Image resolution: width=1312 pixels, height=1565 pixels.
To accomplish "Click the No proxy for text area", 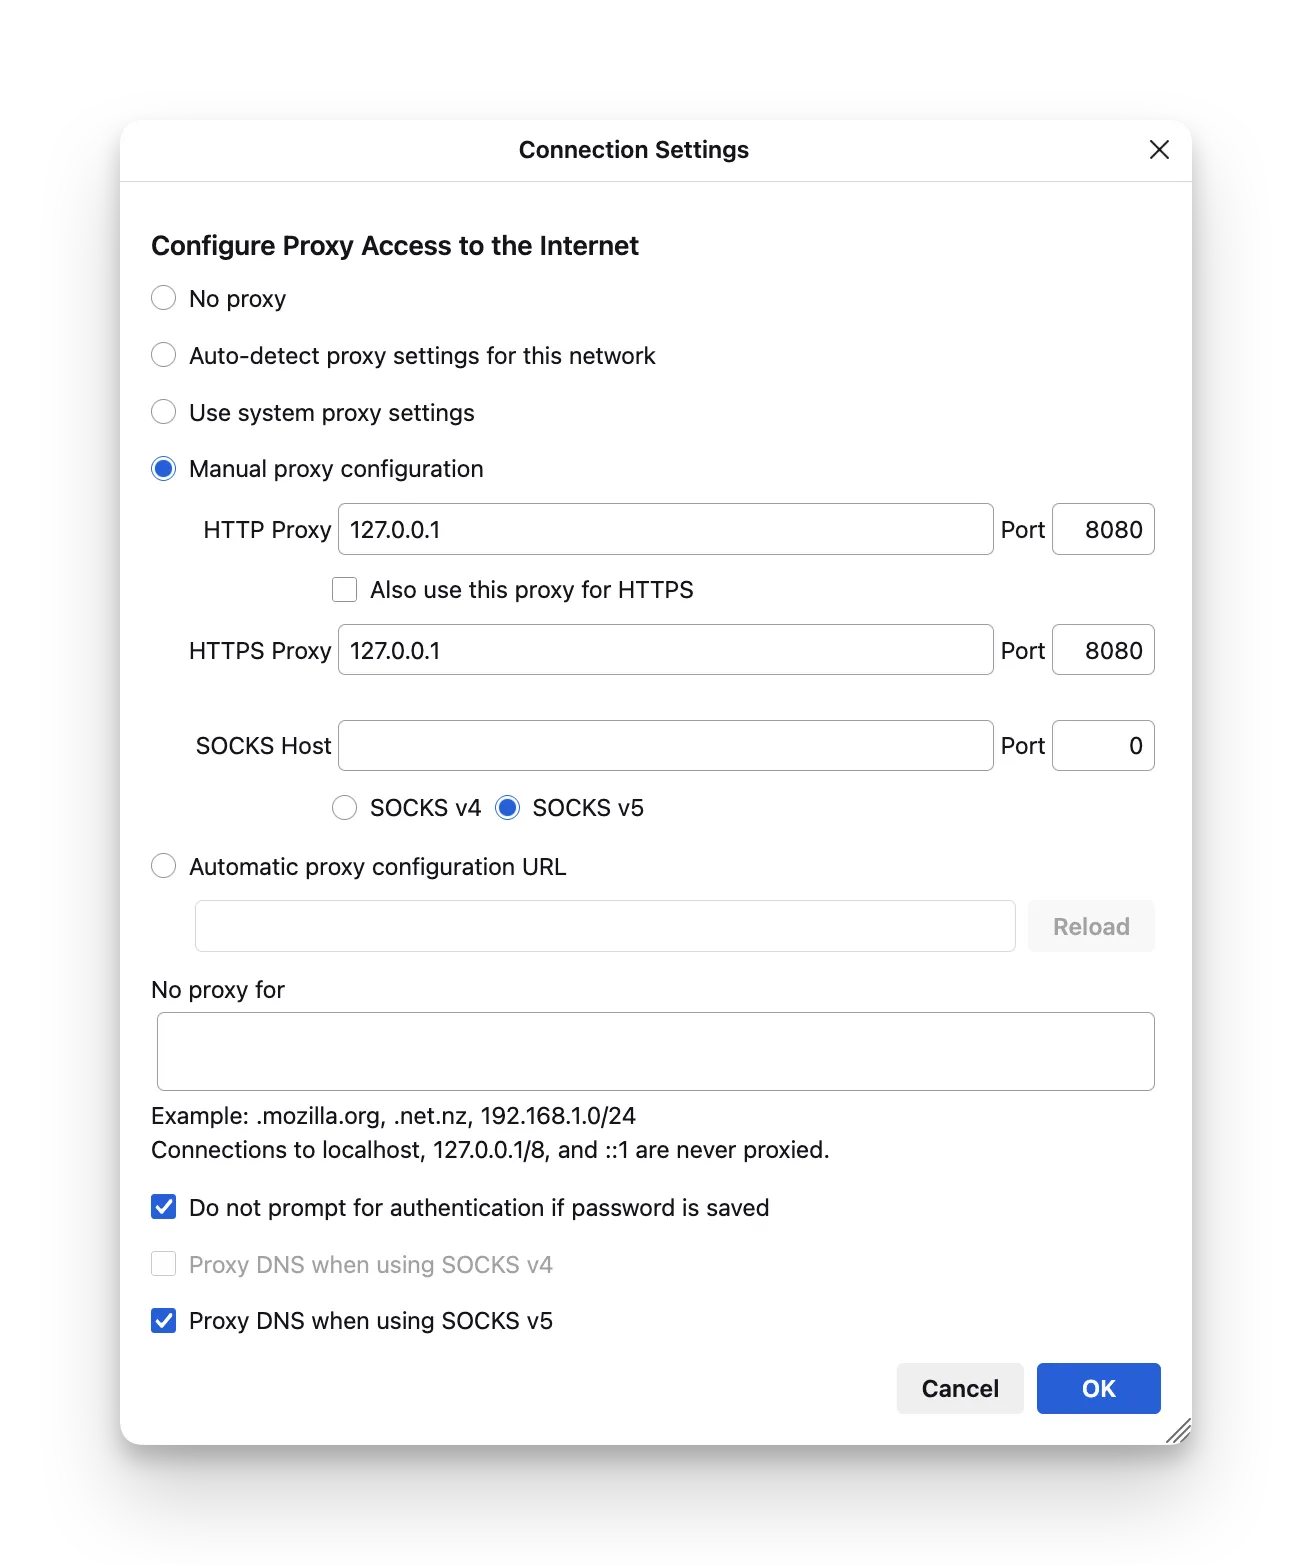I will pyautogui.click(x=655, y=1051).
